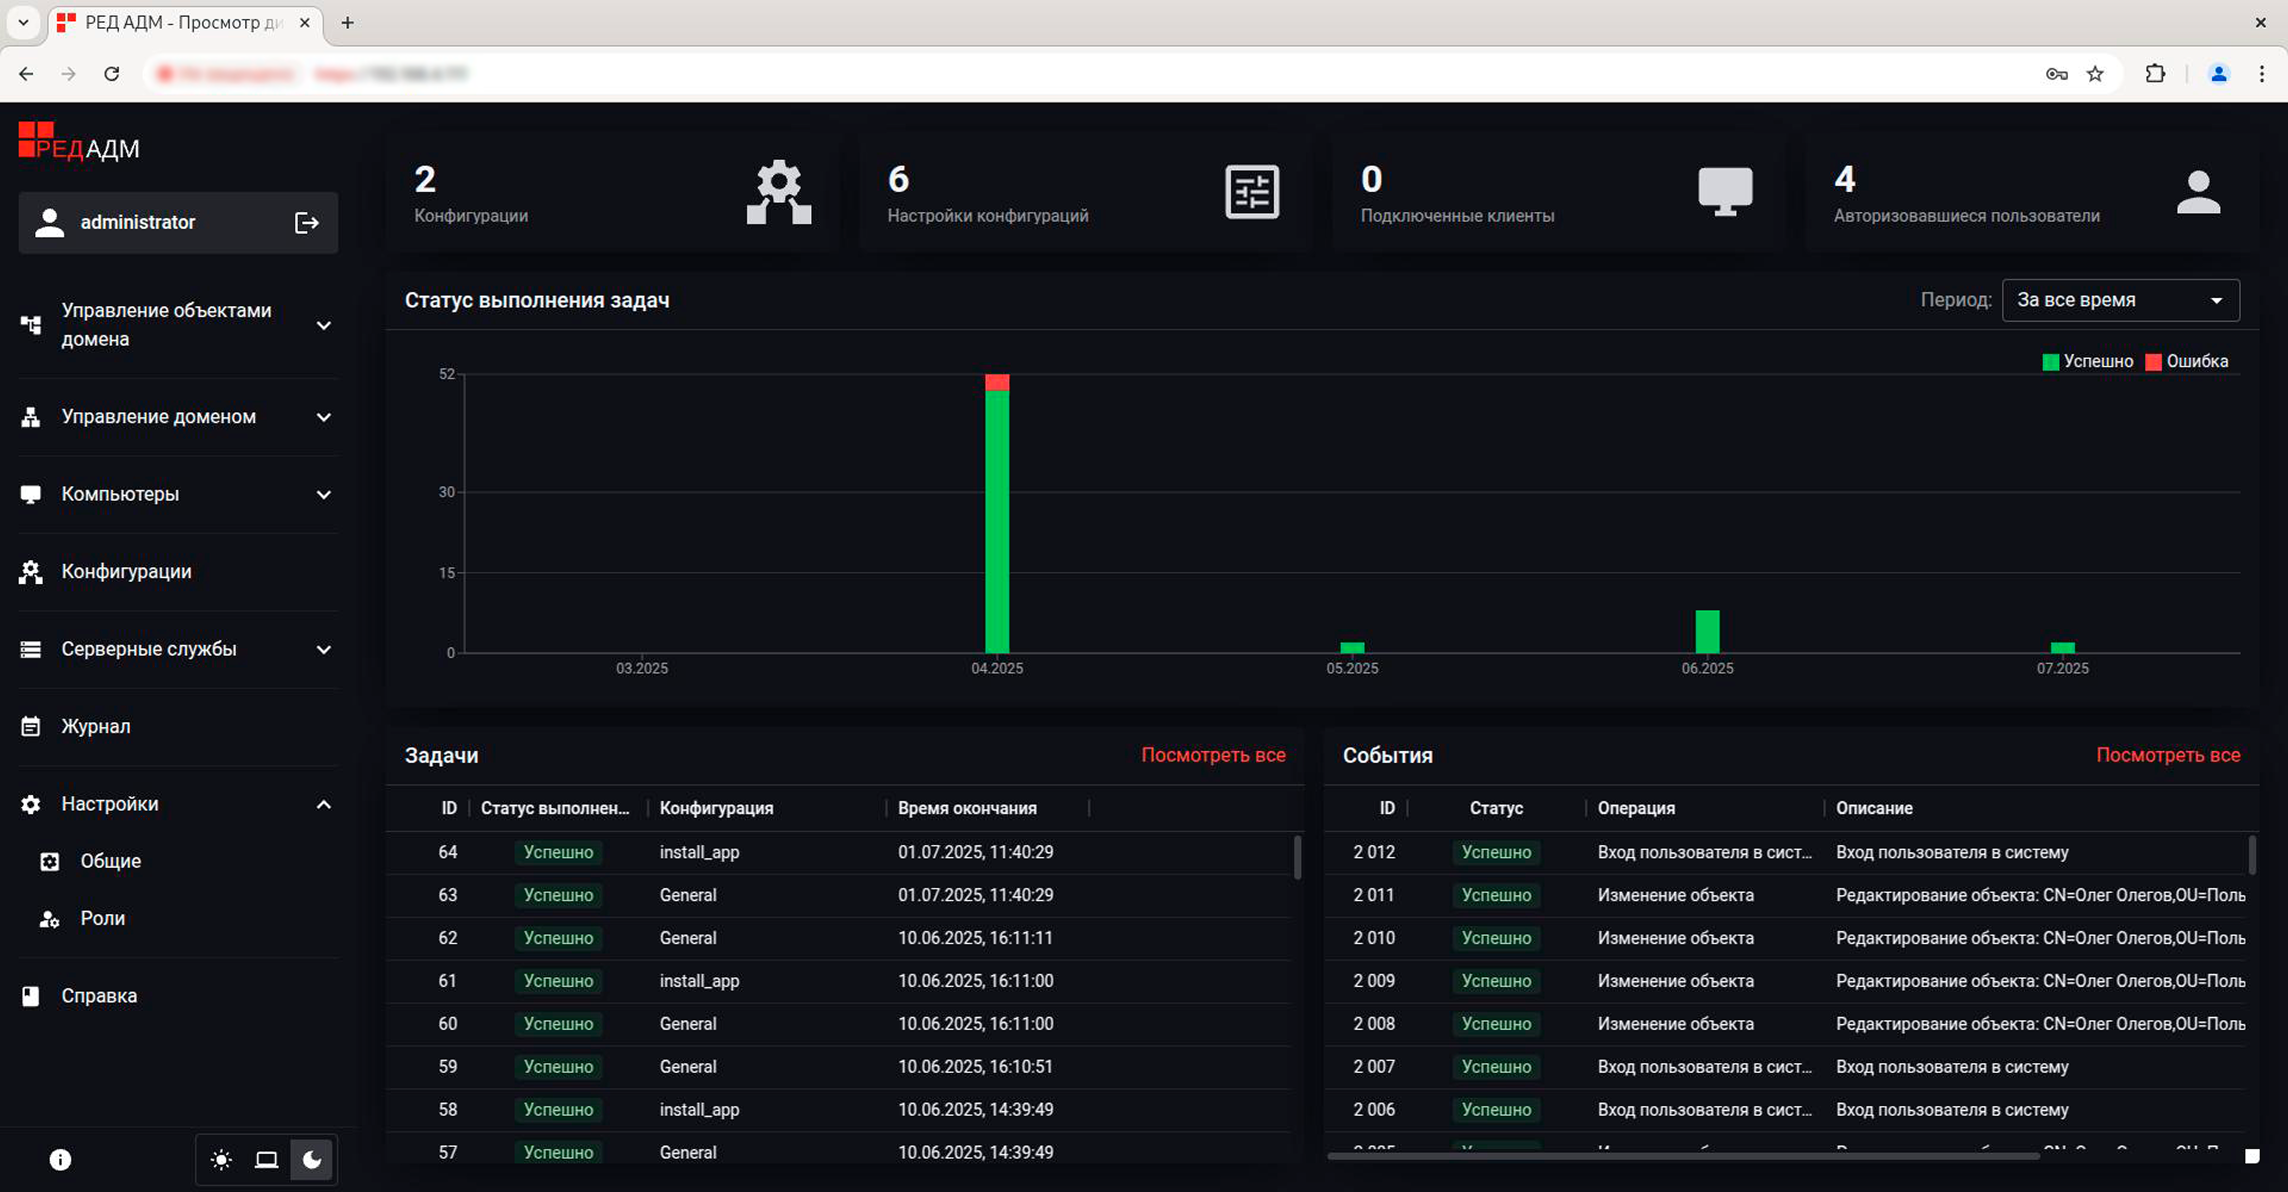The height and width of the screenshot is (1192, 2288).
Task: Select task row with ID 64
Action: [839, 852]
